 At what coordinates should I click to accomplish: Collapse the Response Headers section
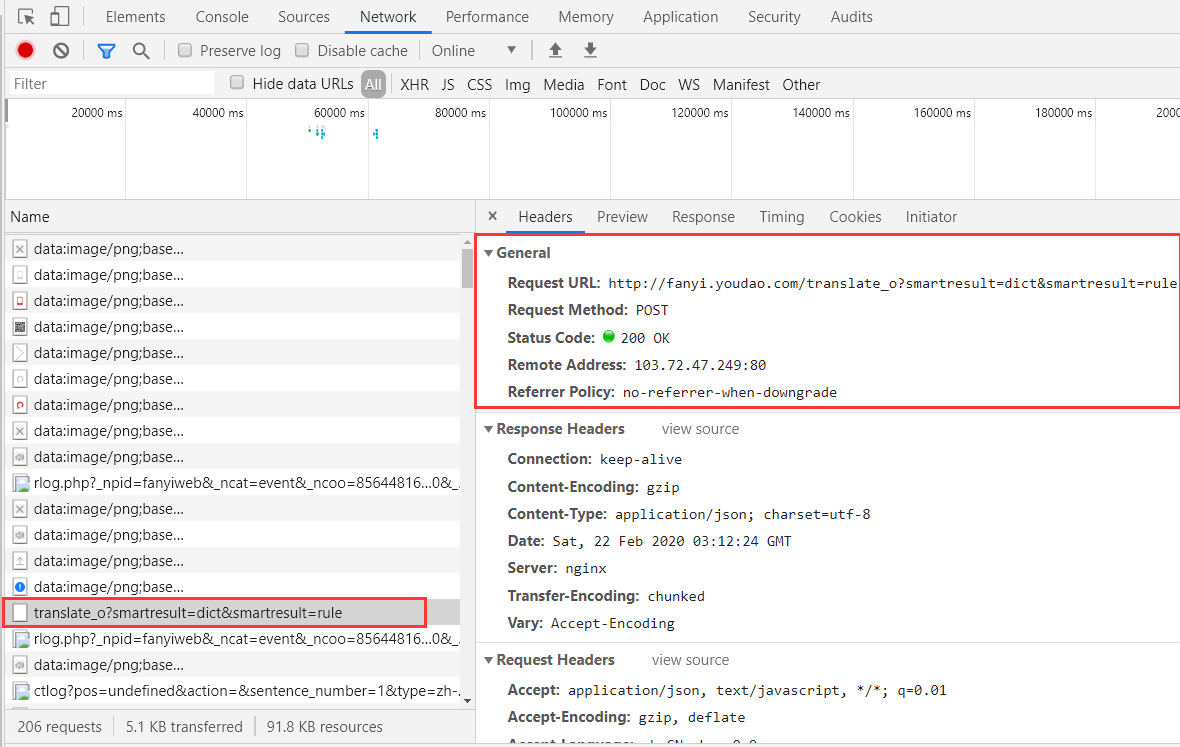click(488, 429)
